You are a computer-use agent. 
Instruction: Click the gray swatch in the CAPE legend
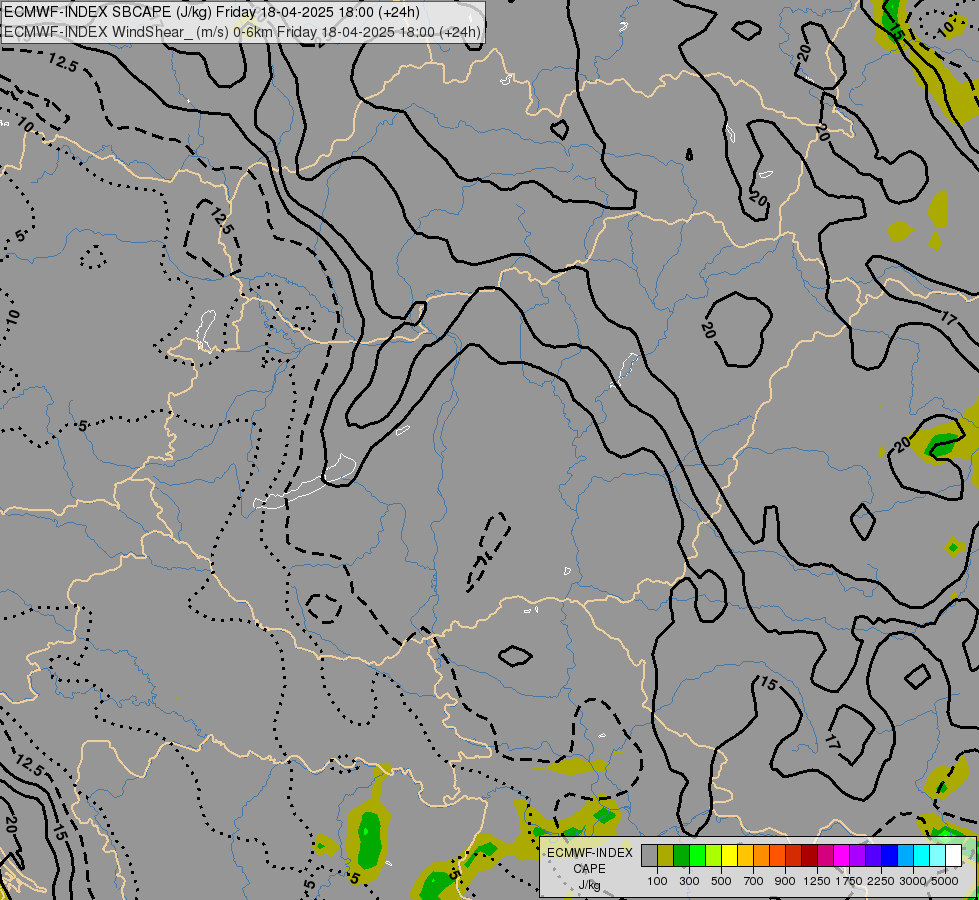[x=649, y=856]
